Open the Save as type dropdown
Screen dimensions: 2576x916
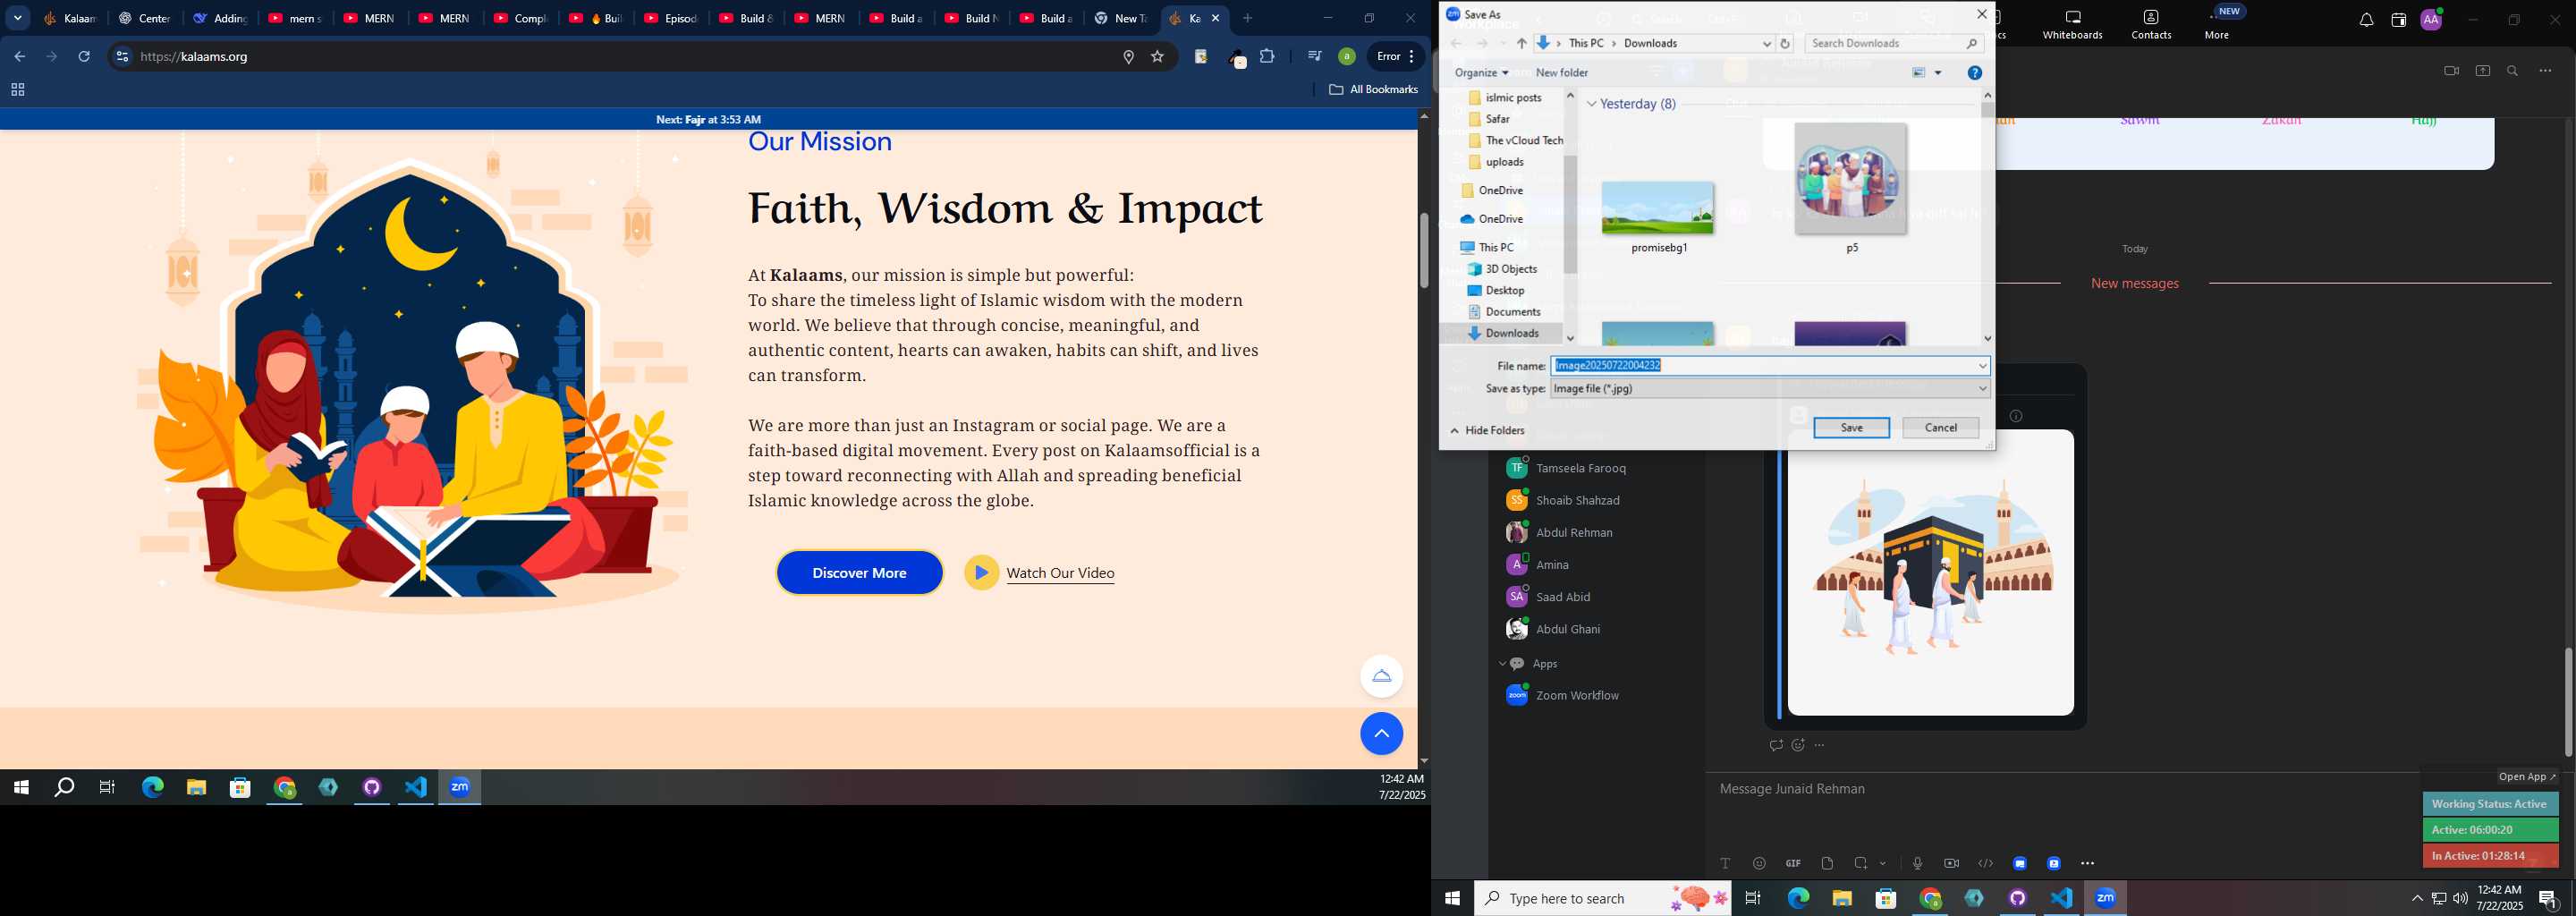[1770, 389]
